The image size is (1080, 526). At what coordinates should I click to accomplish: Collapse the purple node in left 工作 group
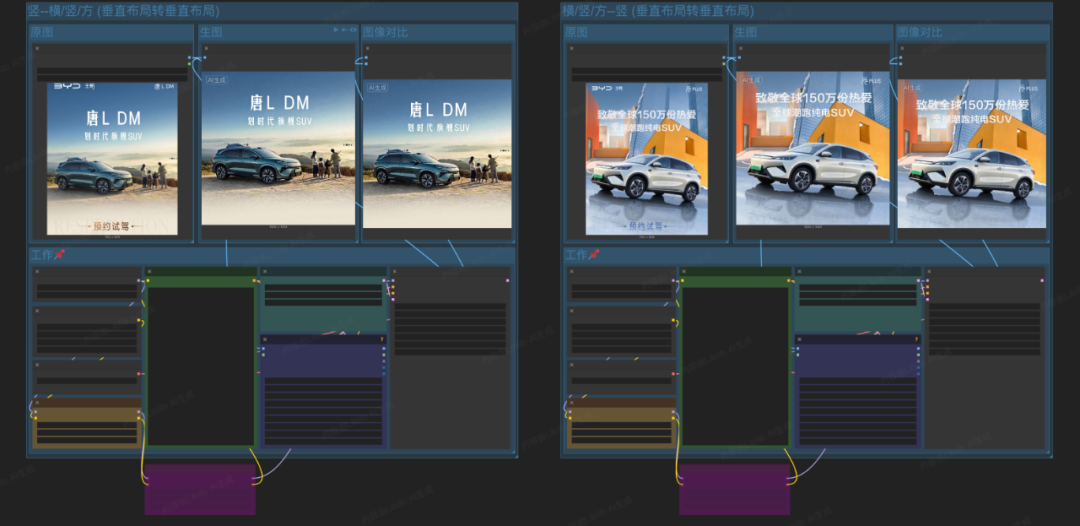pos(264,339)
